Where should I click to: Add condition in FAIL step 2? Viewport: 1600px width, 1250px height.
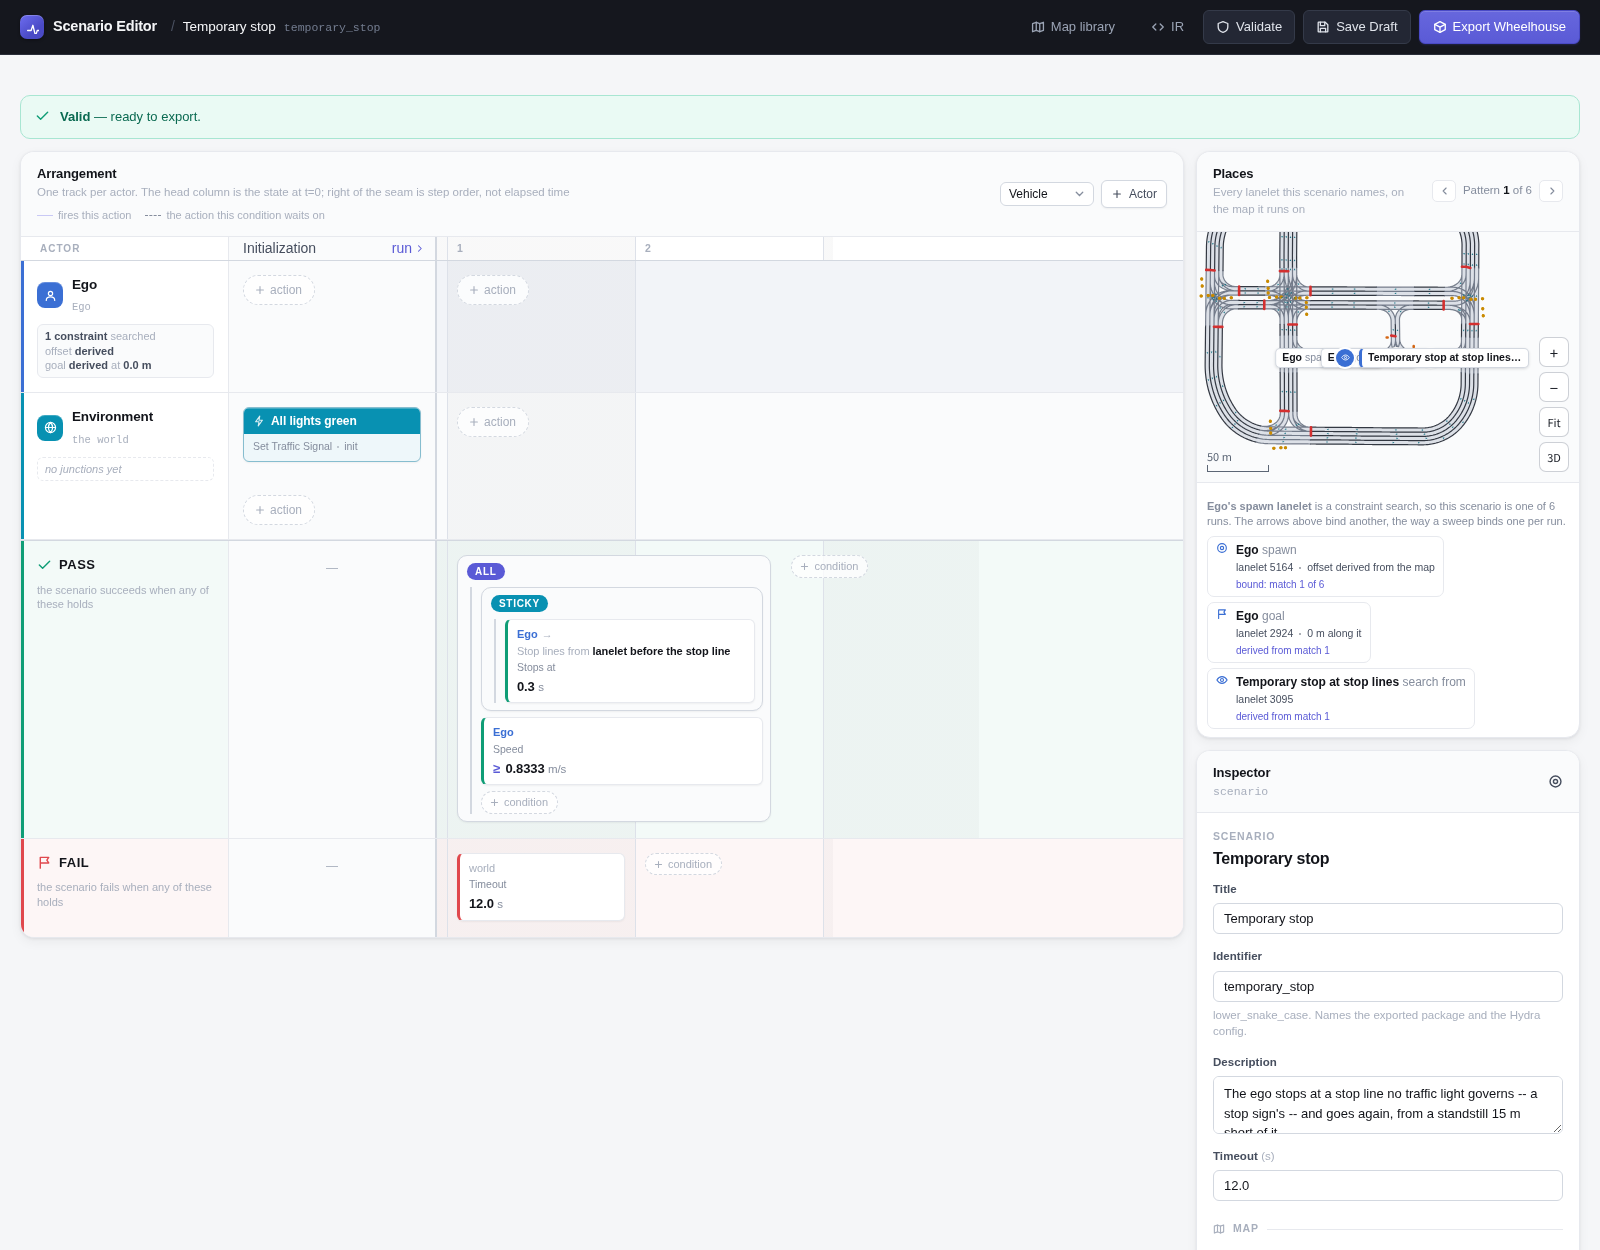[x=683, y=864]
